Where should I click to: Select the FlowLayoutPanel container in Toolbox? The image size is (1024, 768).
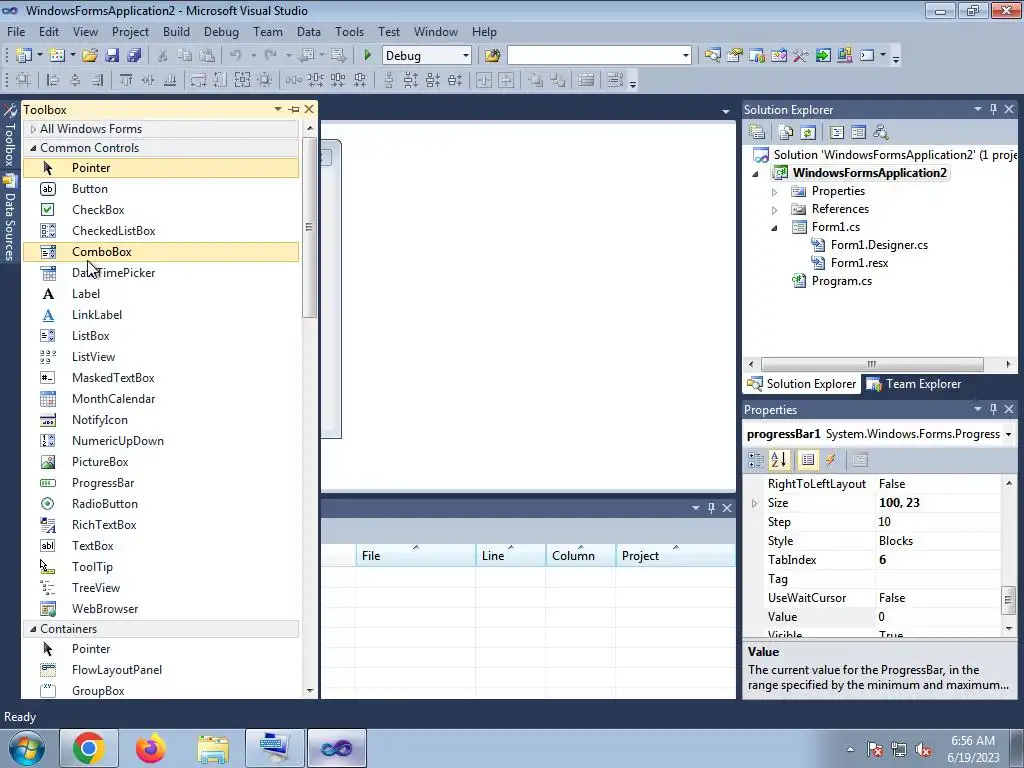[x=161, y=669]
